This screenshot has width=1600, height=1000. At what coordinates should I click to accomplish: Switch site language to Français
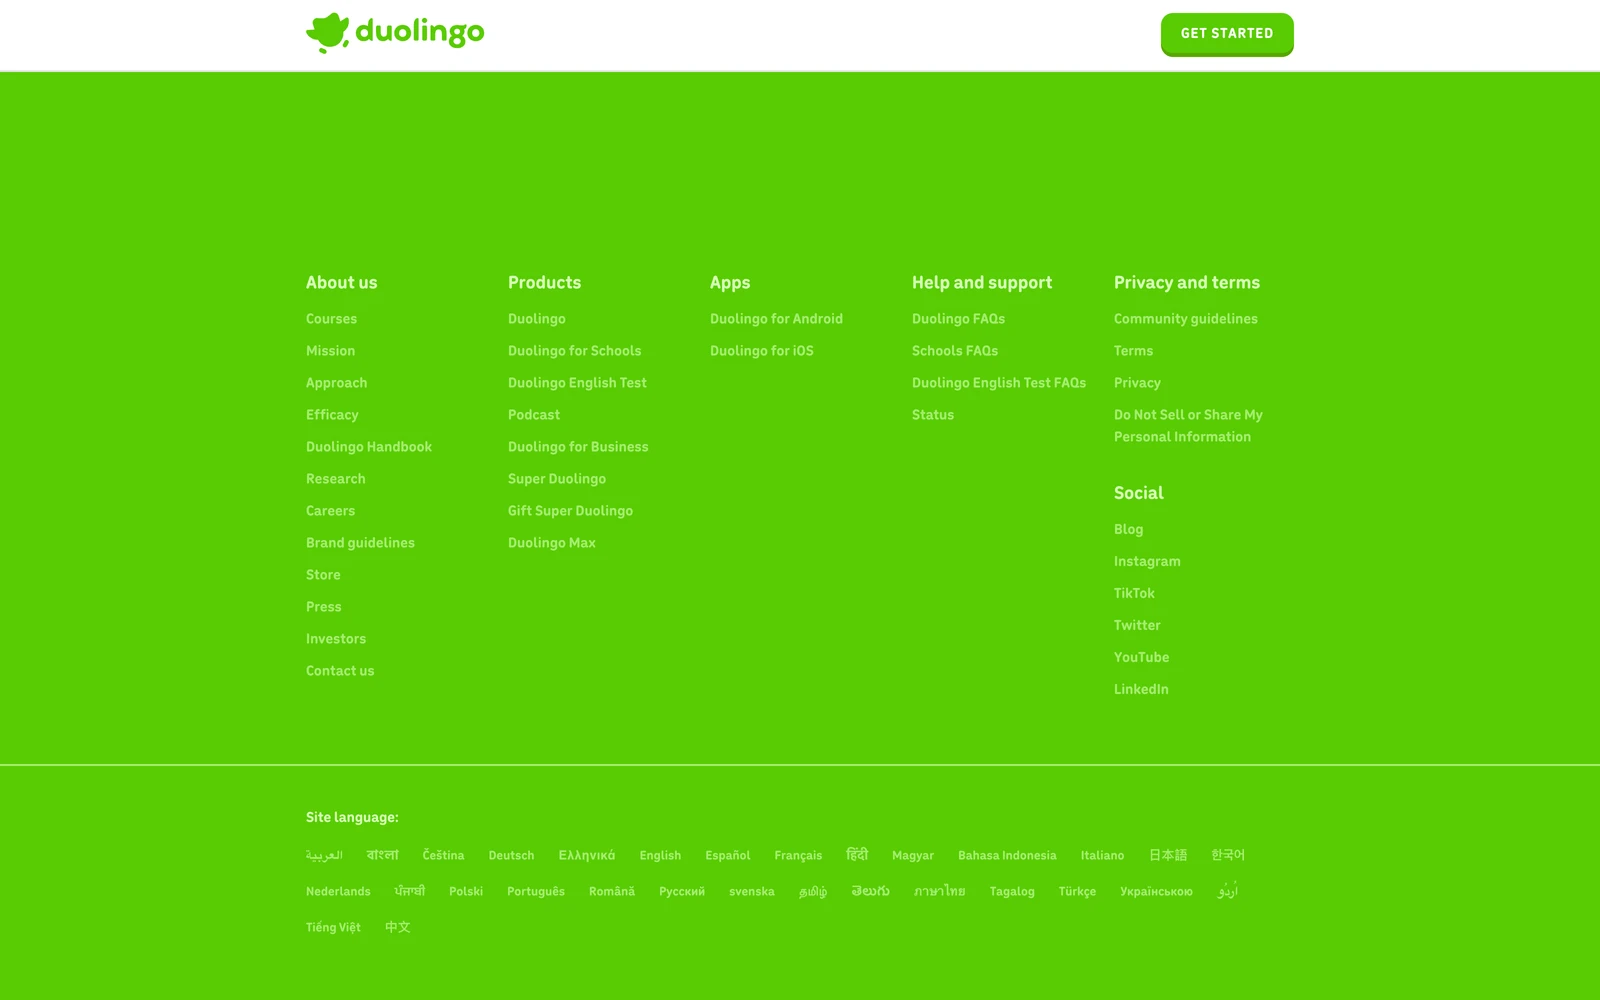[798, 856]
